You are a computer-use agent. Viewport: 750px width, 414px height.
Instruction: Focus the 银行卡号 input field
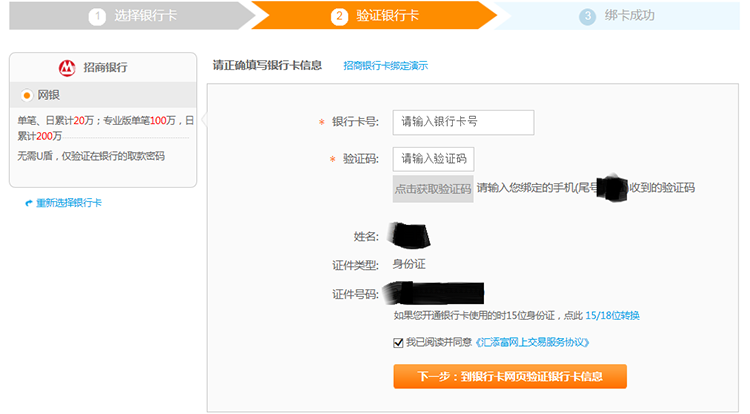tap(463, 122)
